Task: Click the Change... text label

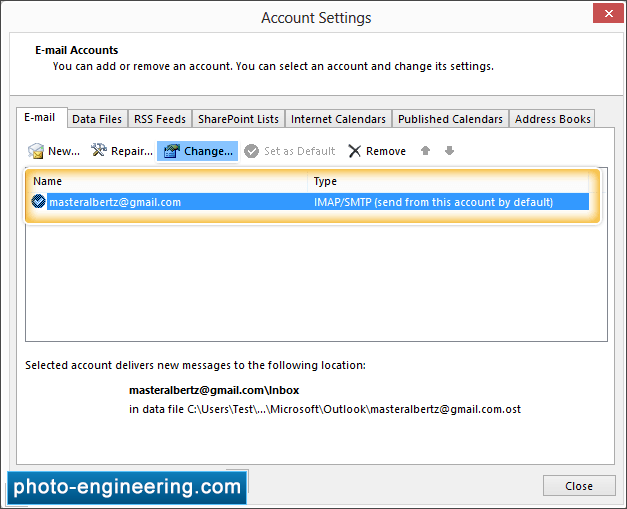Action: click(x=208, y=151)
